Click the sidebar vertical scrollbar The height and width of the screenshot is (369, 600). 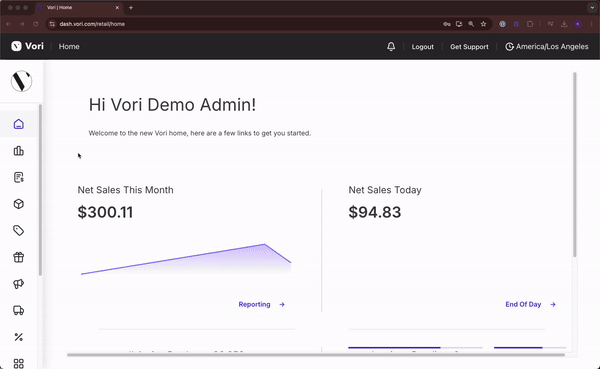pyautogui.click(x=40, y=189)
